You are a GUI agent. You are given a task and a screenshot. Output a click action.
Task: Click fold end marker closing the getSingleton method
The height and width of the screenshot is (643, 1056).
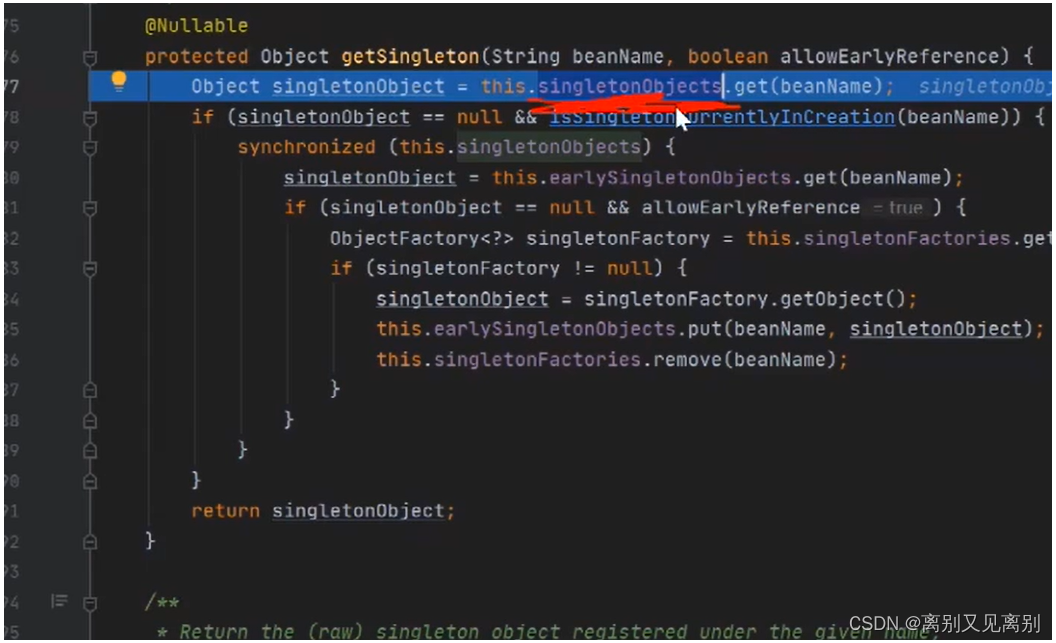(90, 541)
